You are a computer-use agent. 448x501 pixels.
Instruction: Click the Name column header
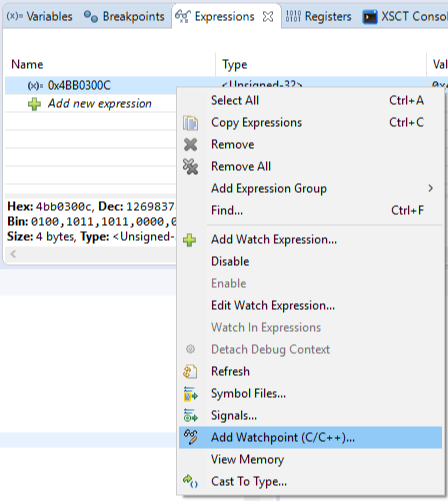click(27, 64)
